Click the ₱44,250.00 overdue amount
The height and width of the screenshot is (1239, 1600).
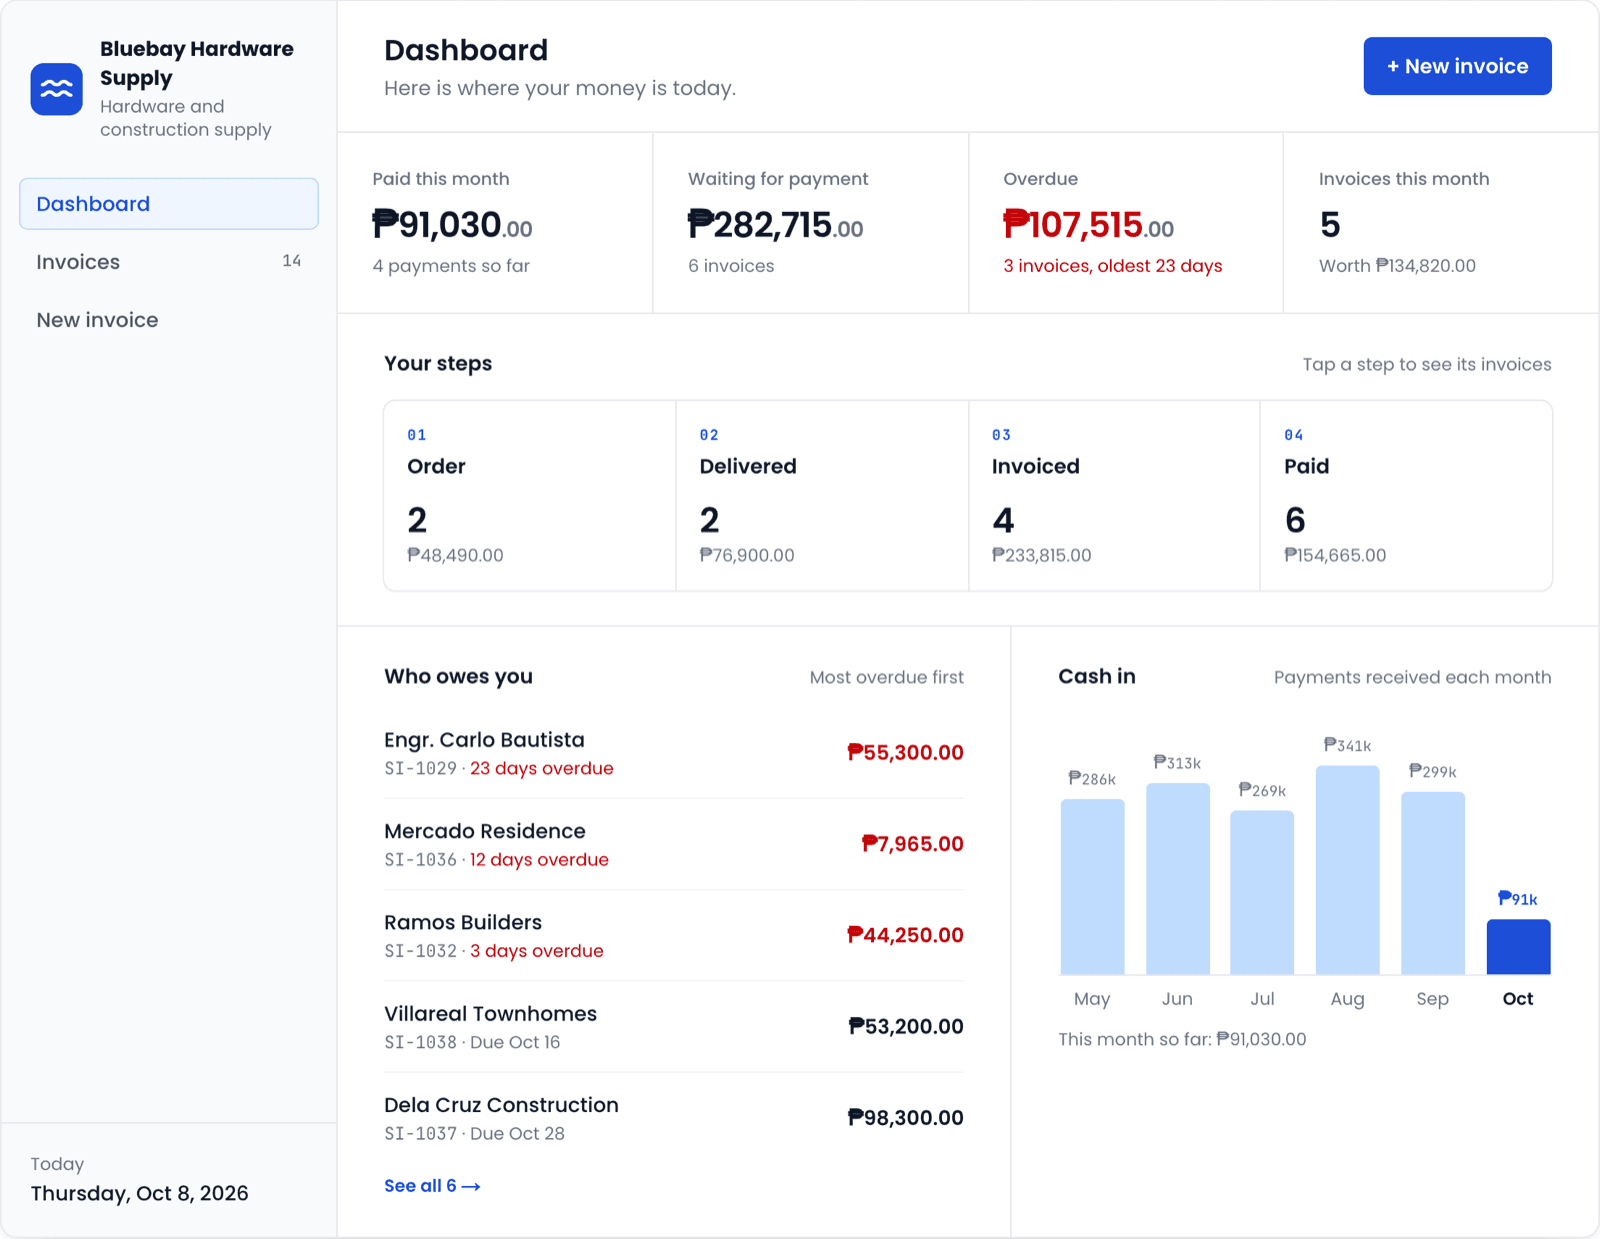[905, 935]
